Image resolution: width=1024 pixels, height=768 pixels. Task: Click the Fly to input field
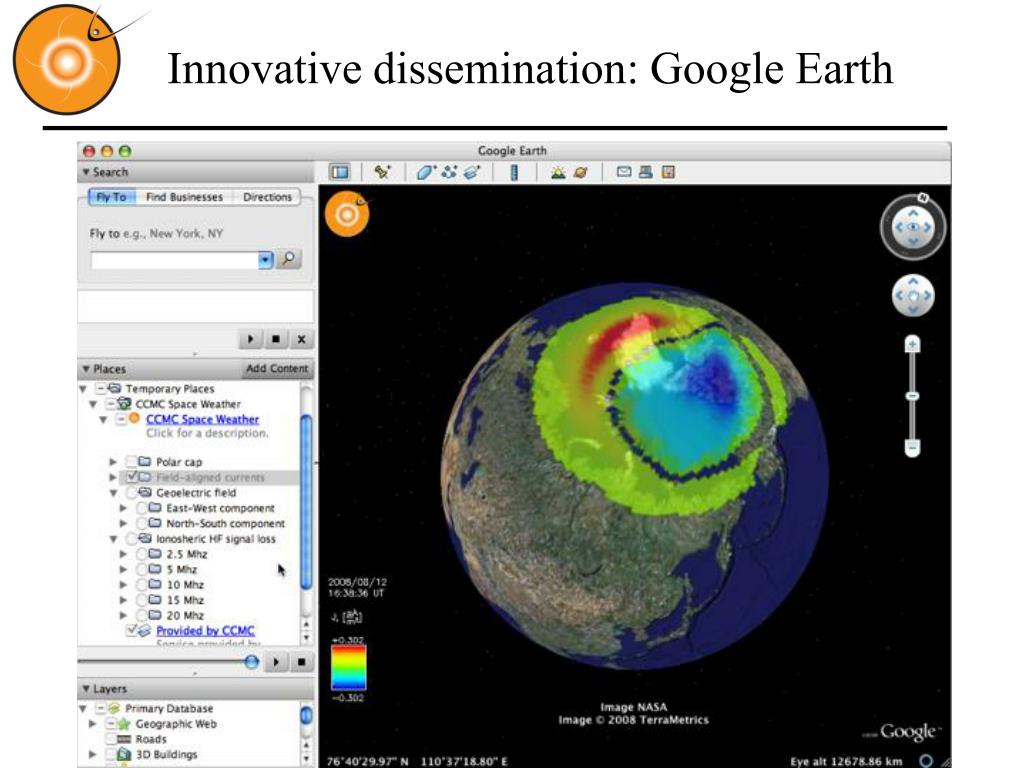click(174, 260)
